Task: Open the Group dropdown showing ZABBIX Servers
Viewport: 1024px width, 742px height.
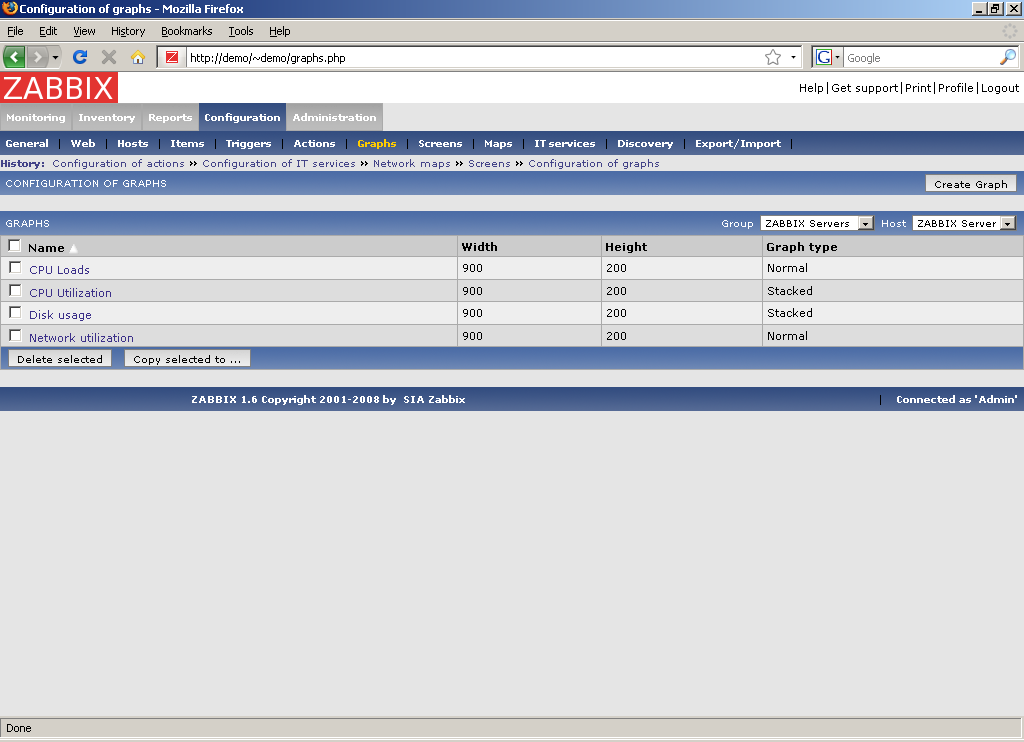Action: click(x=817, y=223)
